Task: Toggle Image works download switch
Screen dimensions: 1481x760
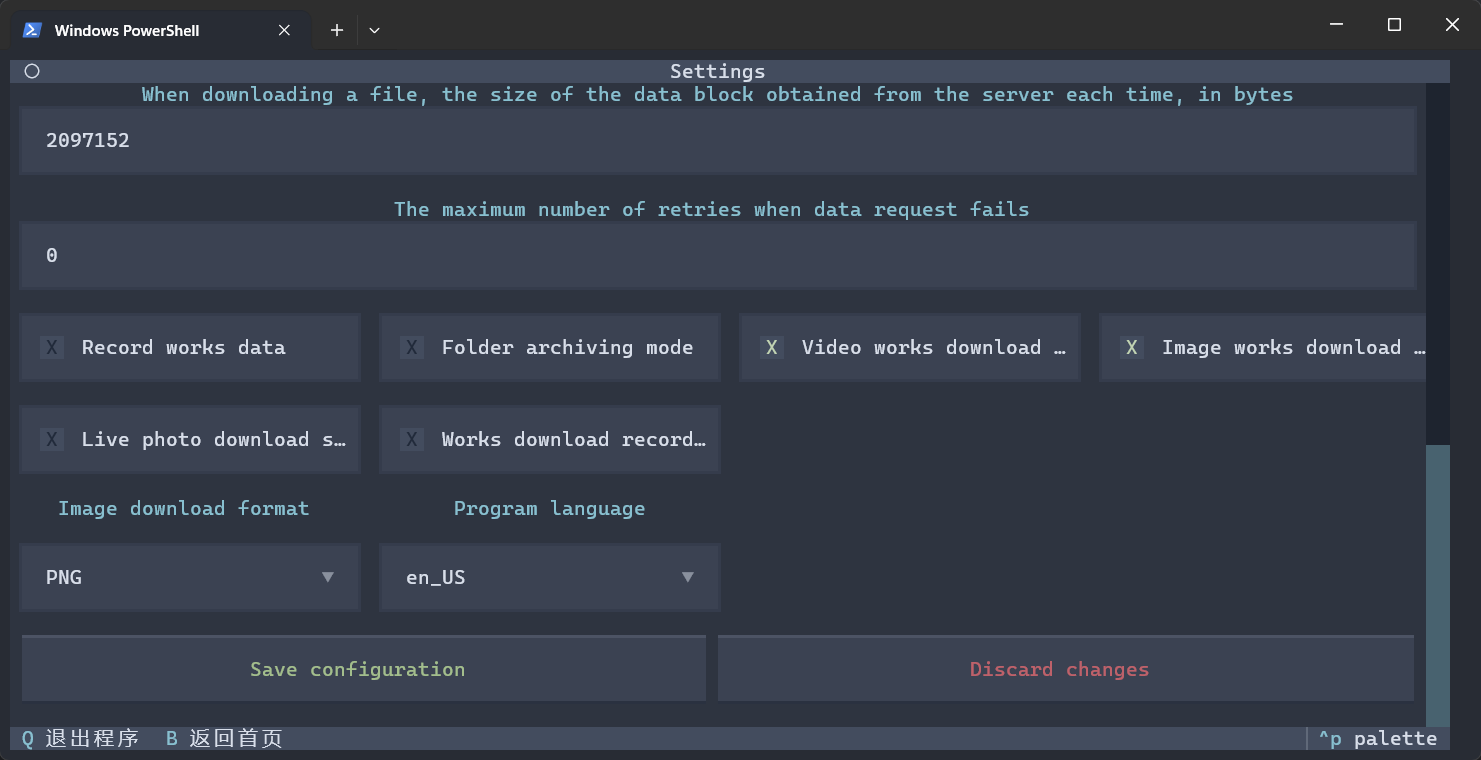Action: [1132, 347]
